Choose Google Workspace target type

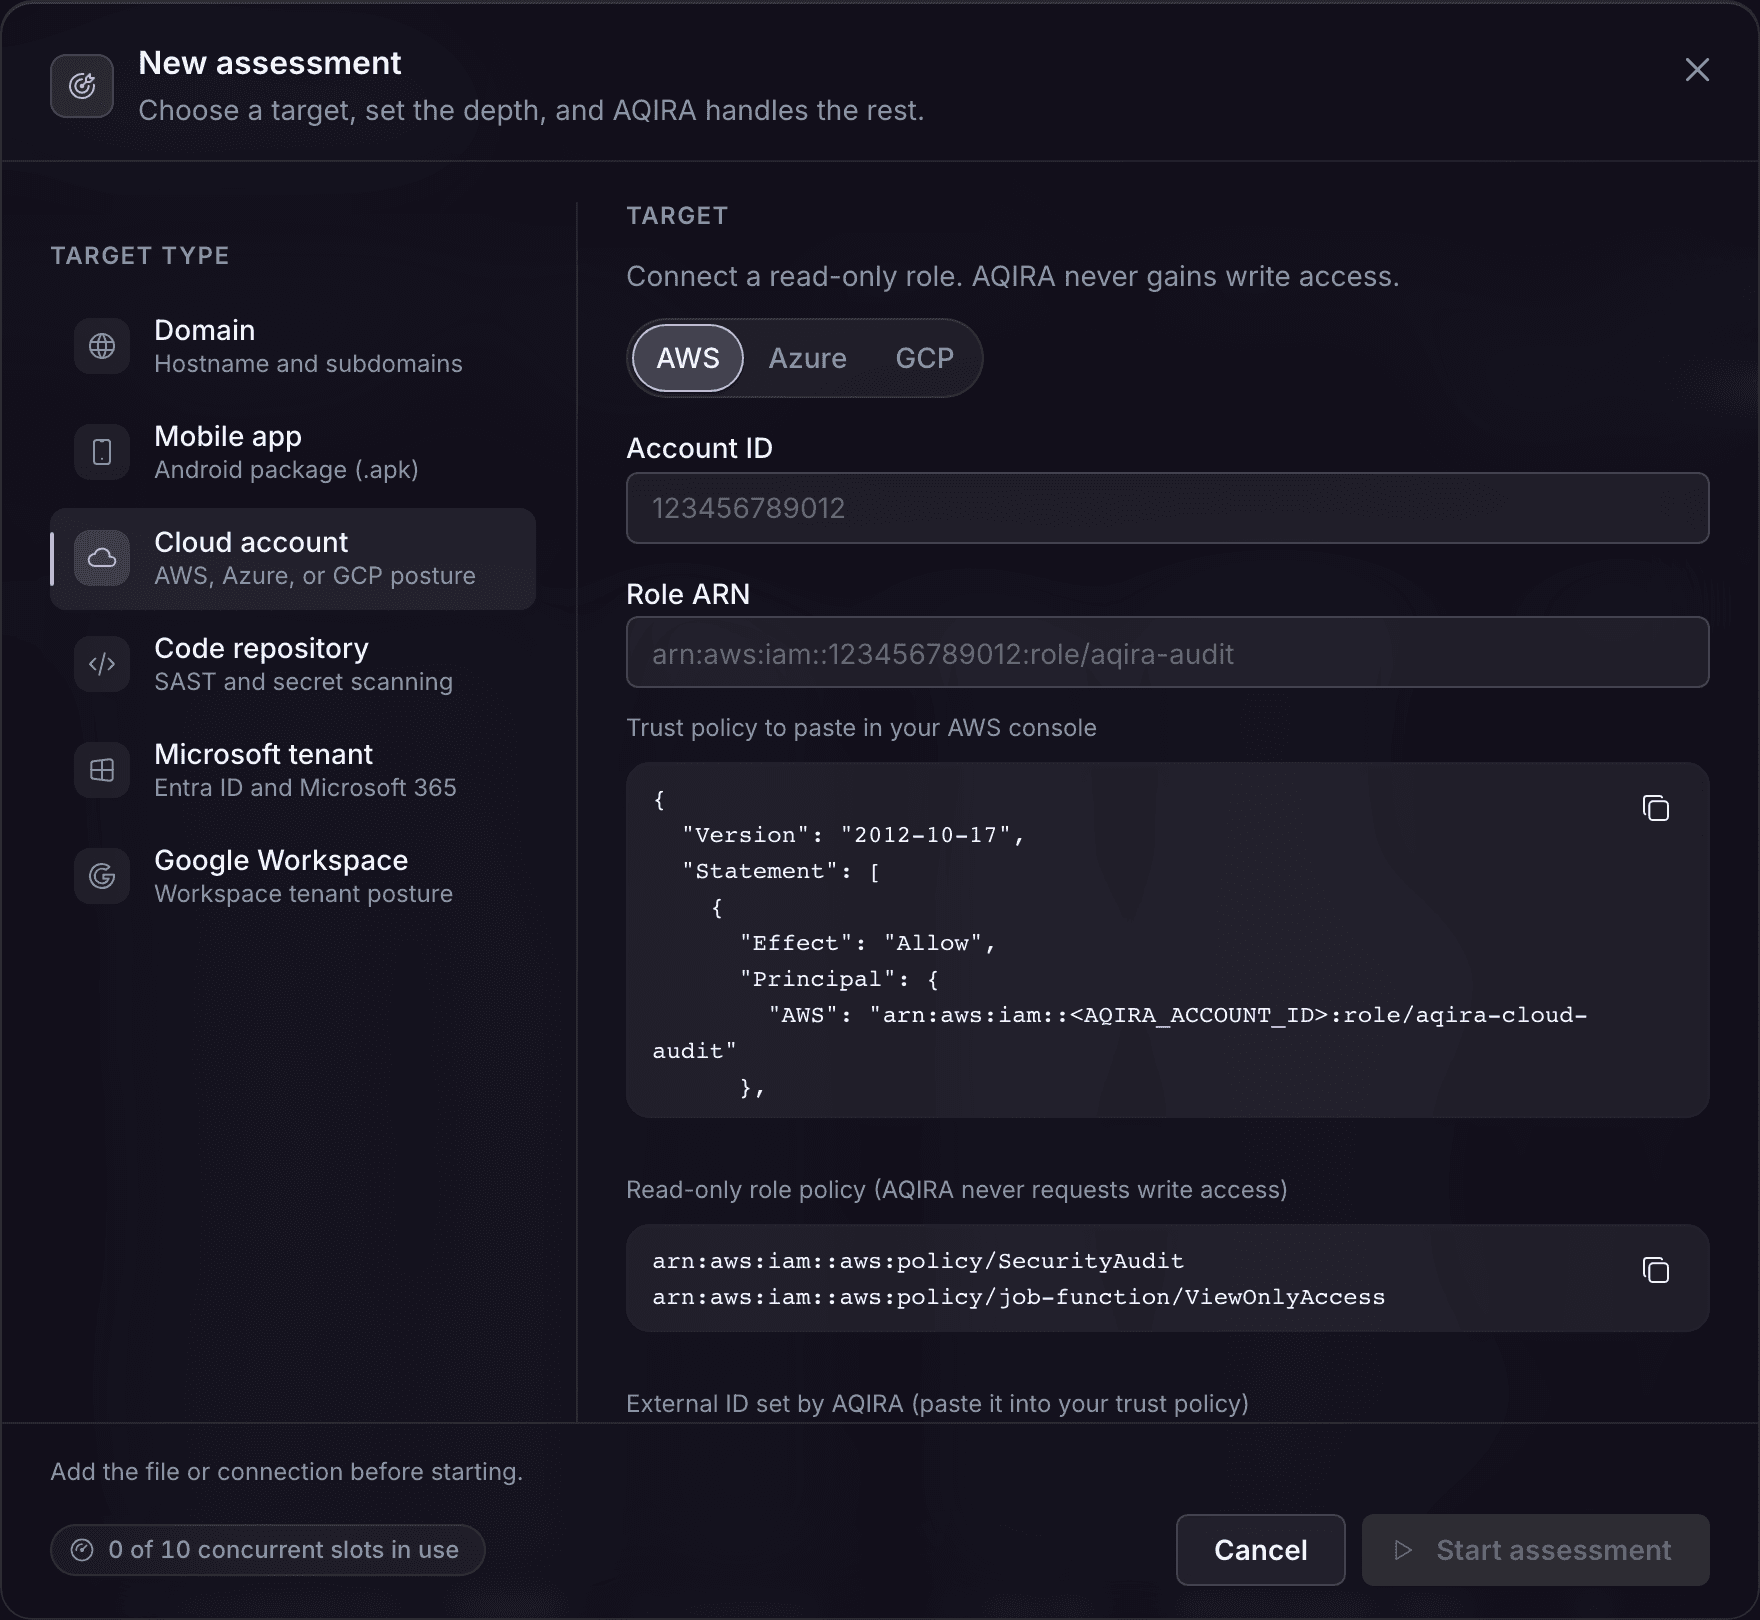coord(293,876)
